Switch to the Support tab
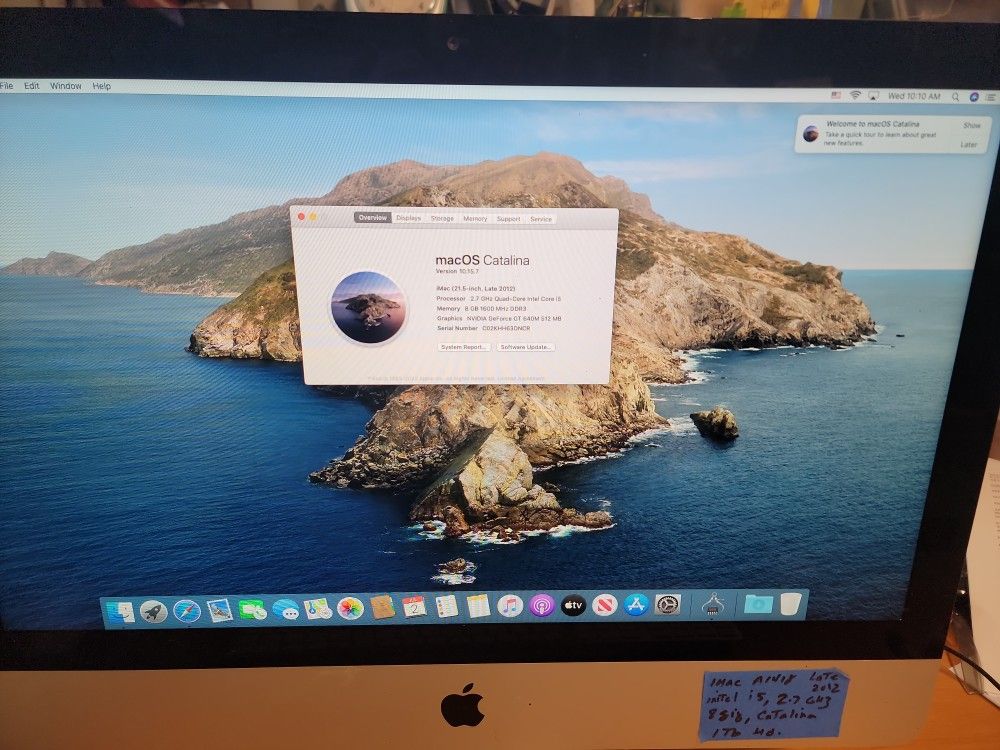 point(508,219)
